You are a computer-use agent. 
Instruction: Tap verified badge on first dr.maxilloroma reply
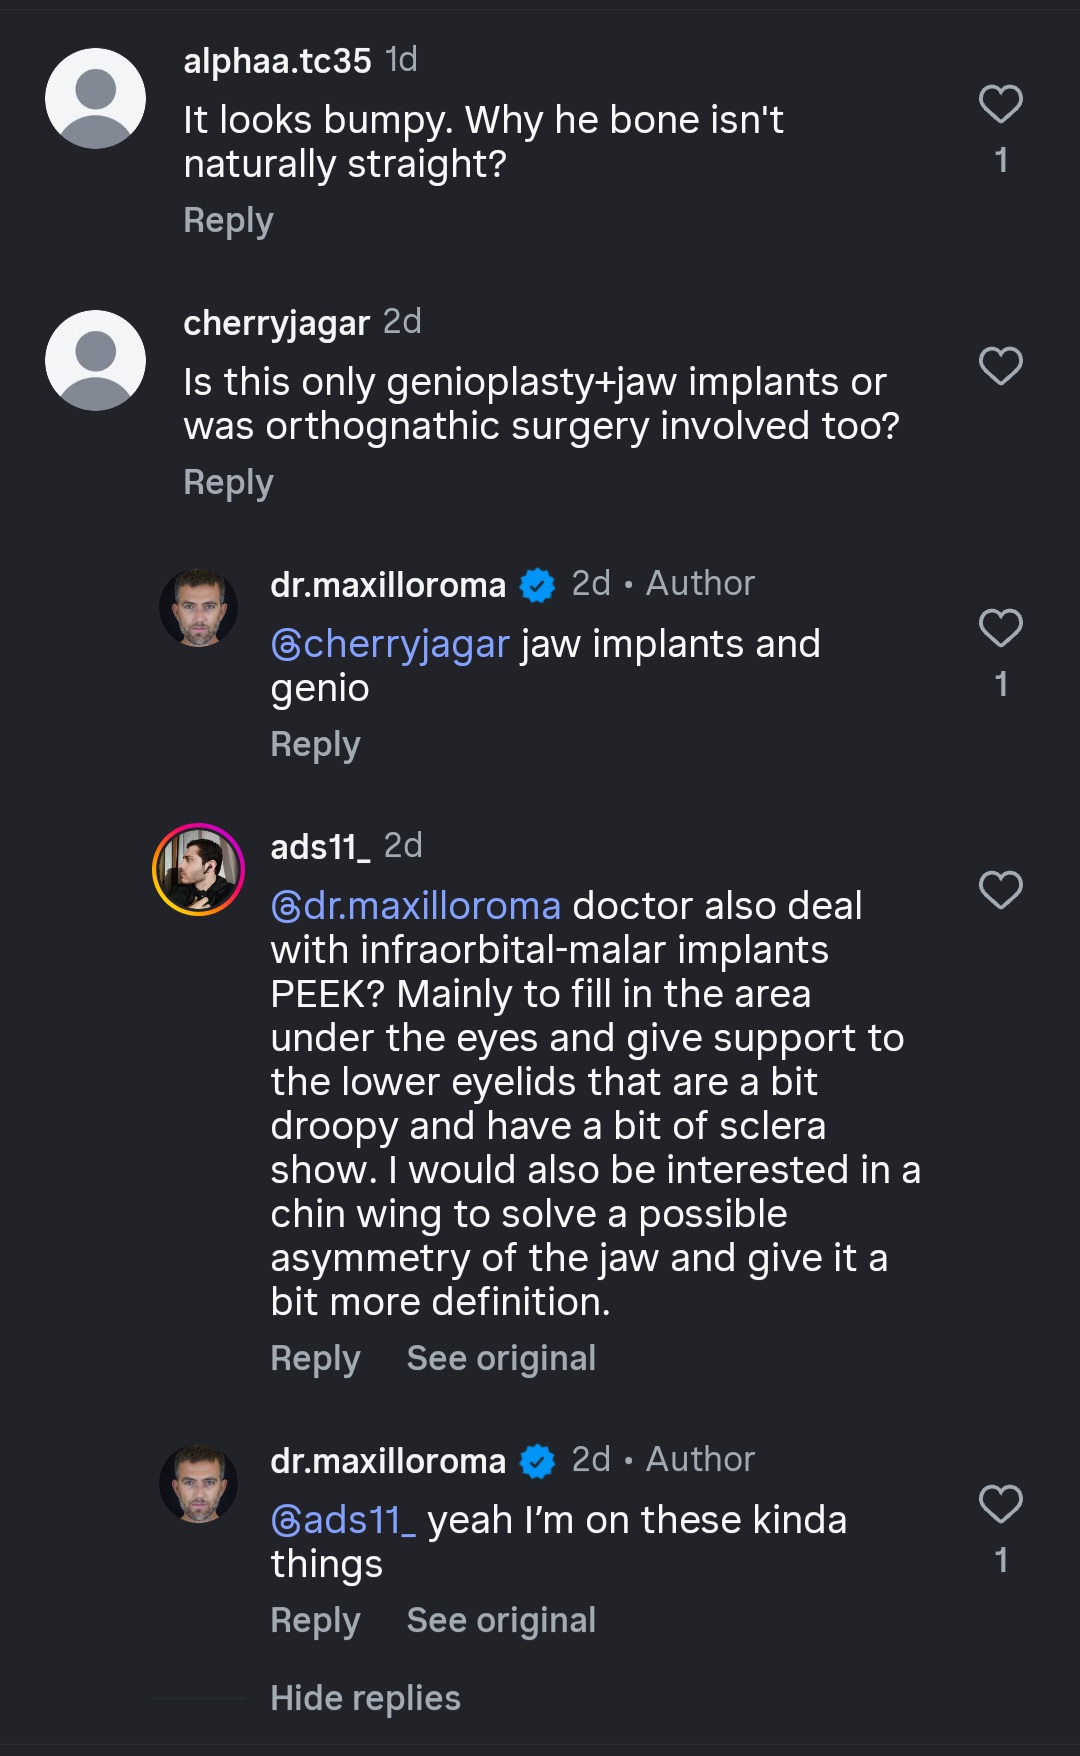(537, 585)
